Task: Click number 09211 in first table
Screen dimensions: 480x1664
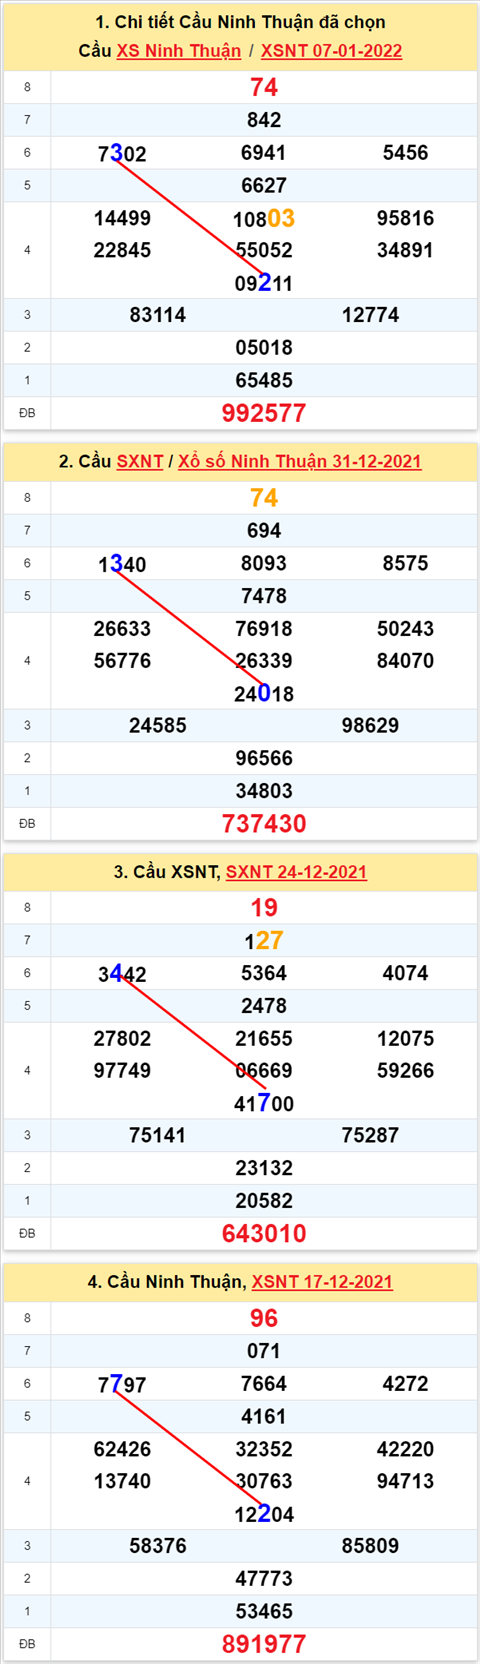Action: [x=264, y=283]
